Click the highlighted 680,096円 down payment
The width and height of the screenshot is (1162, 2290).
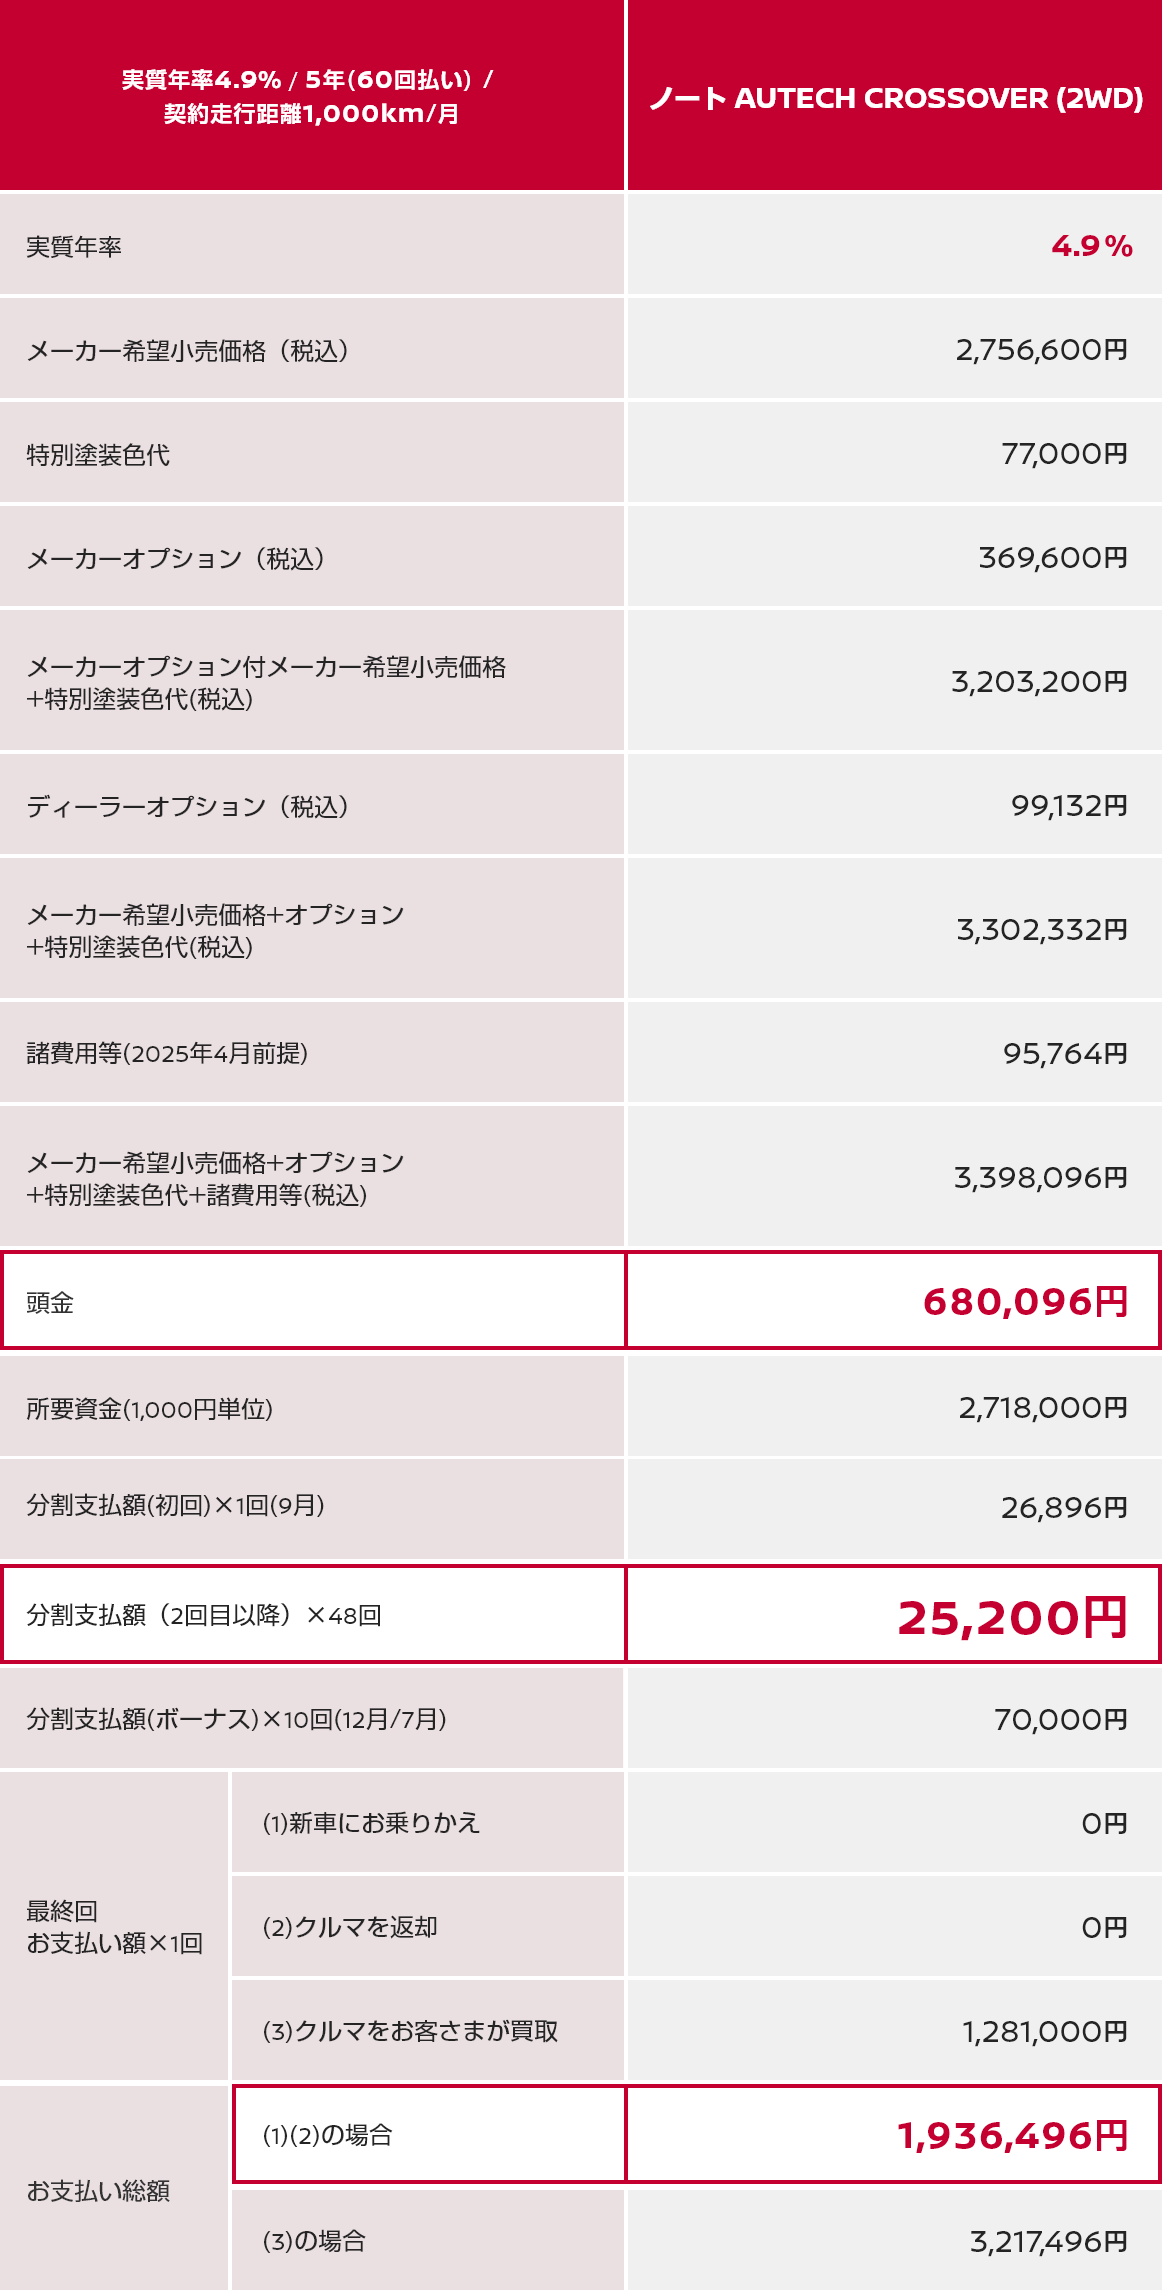[1025, 1302]
